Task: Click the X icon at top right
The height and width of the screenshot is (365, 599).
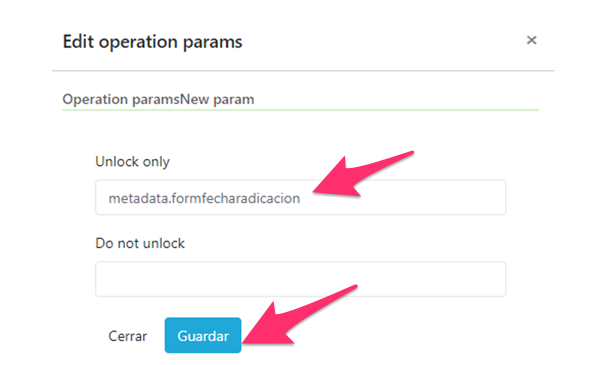Action: tap(531, 40)
